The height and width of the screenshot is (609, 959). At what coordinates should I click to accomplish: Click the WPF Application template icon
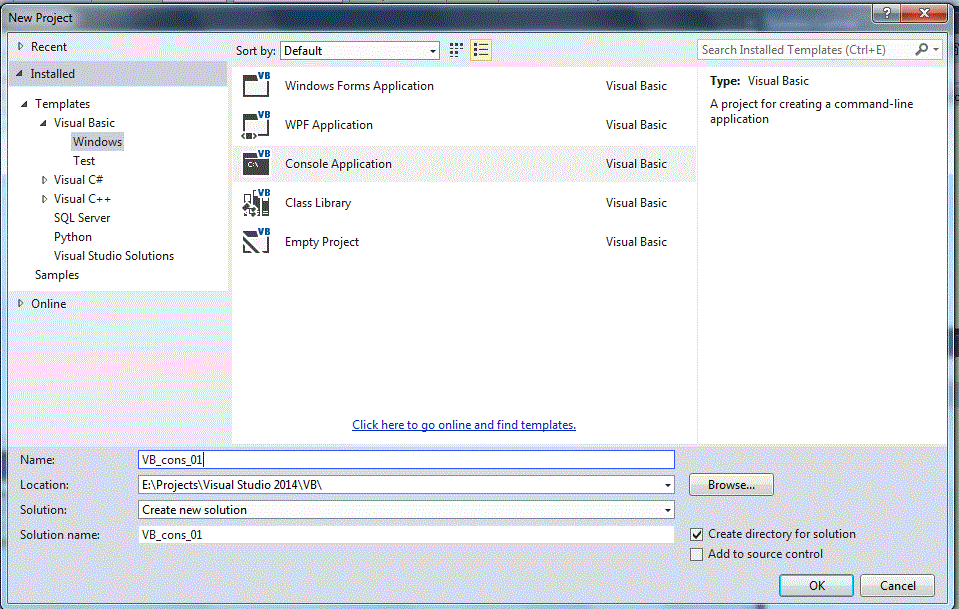(256, 125)
